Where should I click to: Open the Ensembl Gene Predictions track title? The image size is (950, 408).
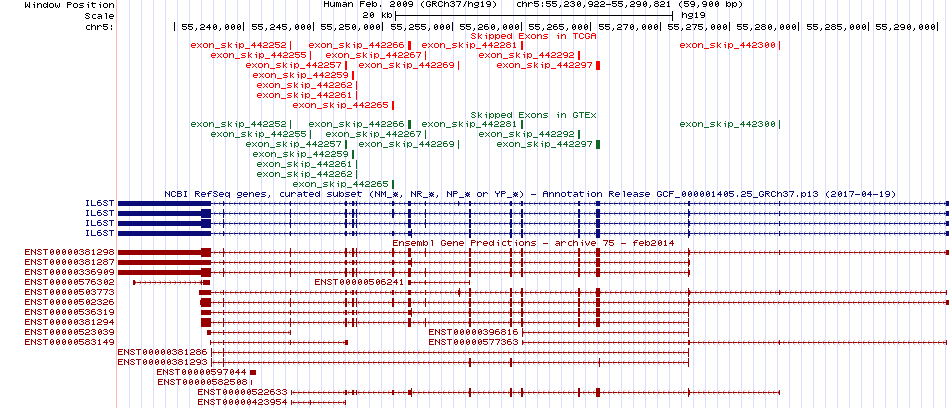tap(534, 243)
